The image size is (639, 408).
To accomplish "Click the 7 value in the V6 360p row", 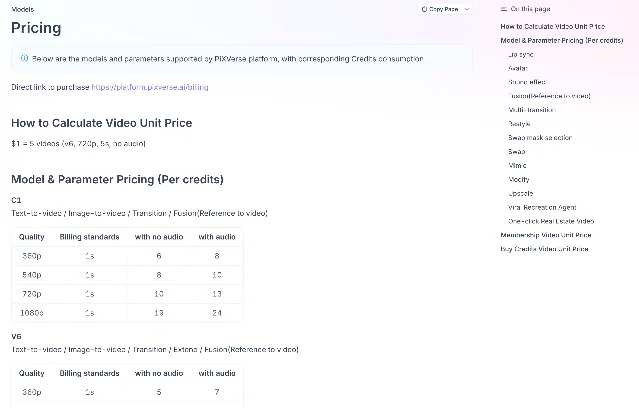I will pos(217,392).
